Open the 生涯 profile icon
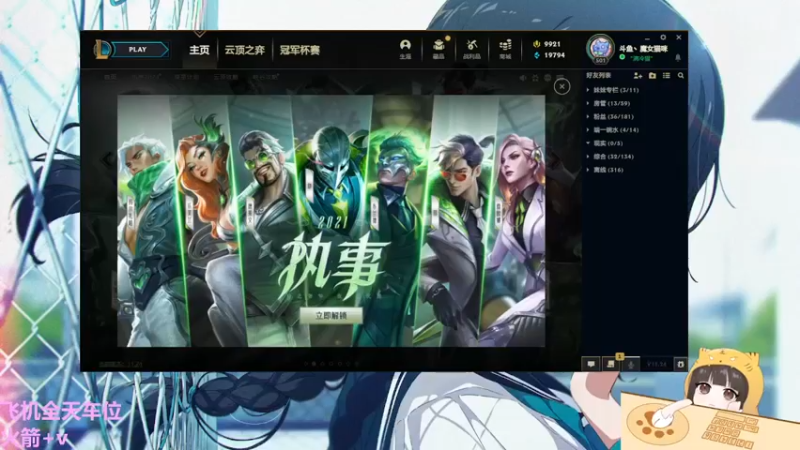800x450 pixels. [405, 49]
